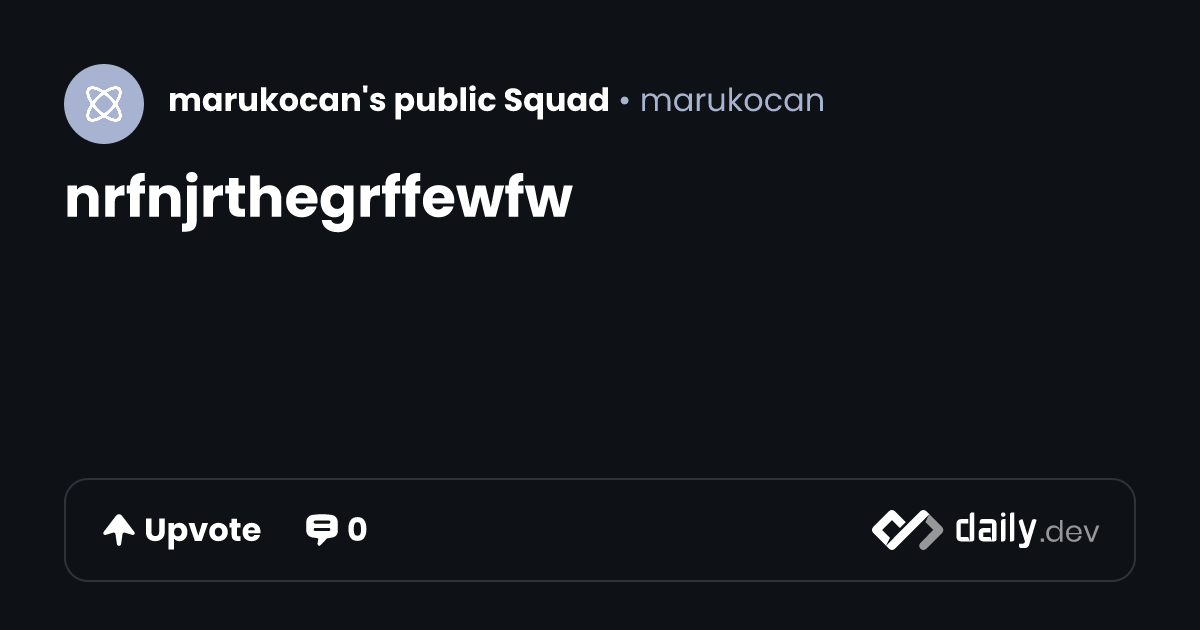Click the white atom glyph inside the avatar
Screen dimensions: 1200x630
[104, 104]
